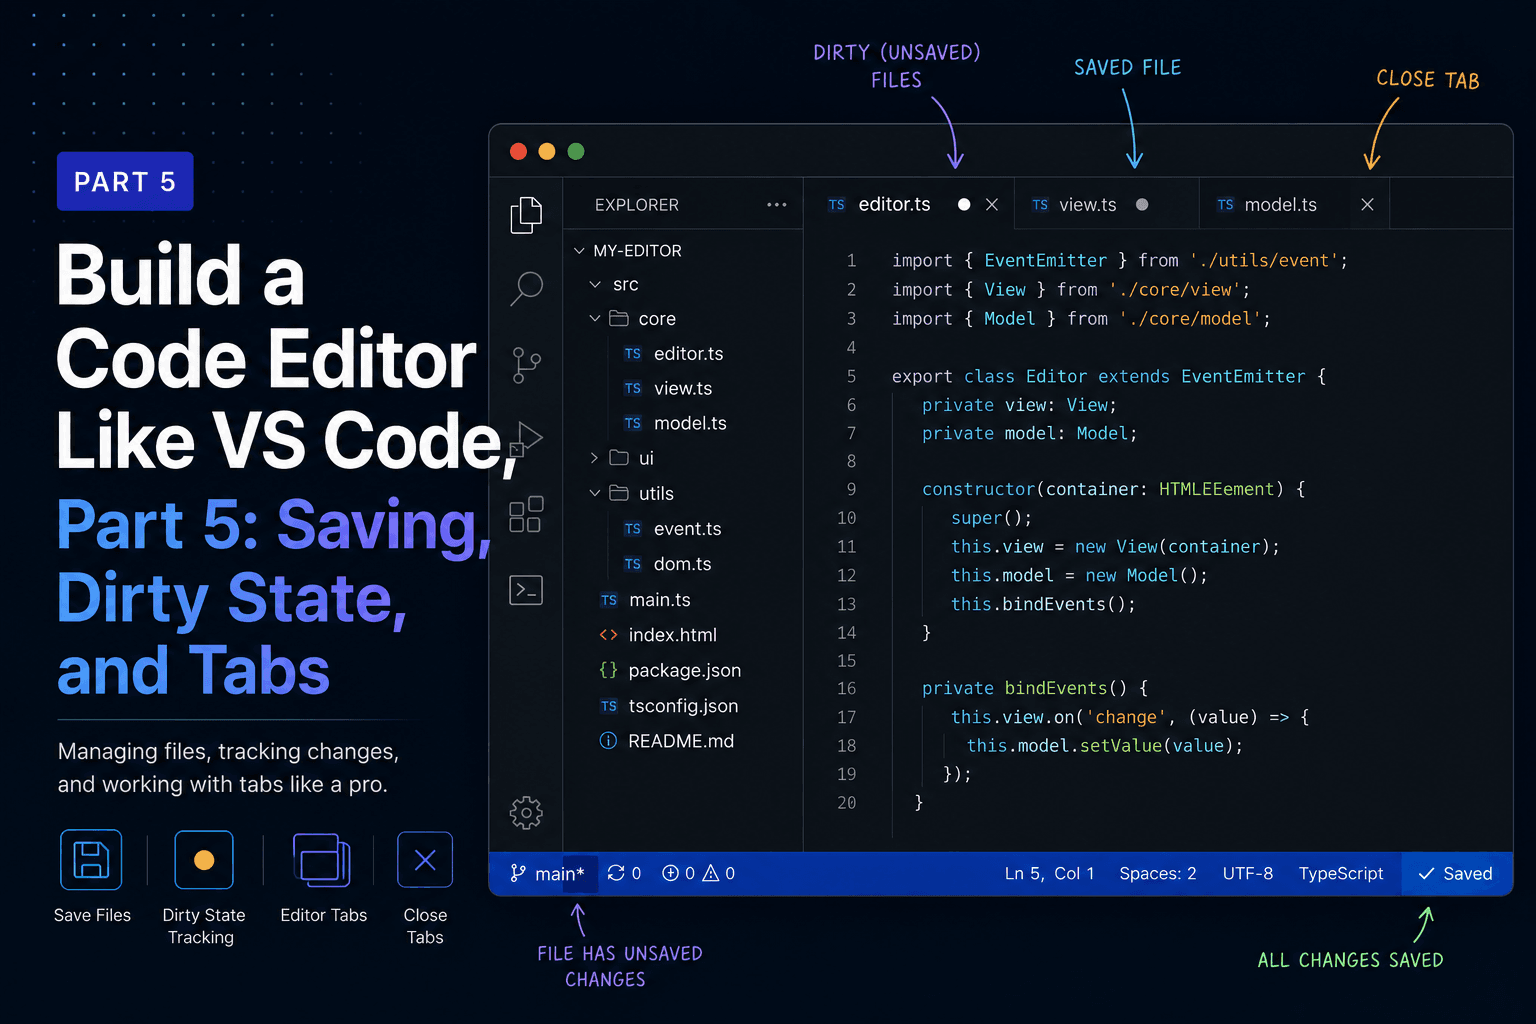Click the PART 5 badge
Viewport: 1536px width, 1024px height.
click(x=125, y=181)
